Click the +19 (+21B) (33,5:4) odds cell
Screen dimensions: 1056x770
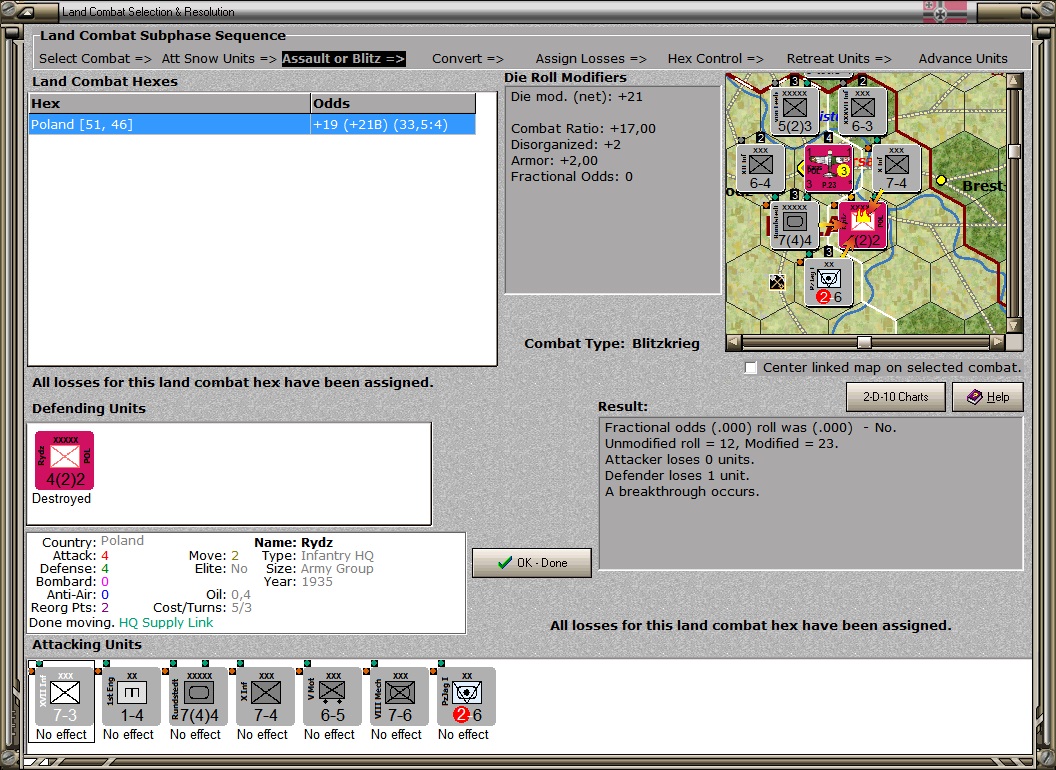pyautogui.click(x=393, y=125)
